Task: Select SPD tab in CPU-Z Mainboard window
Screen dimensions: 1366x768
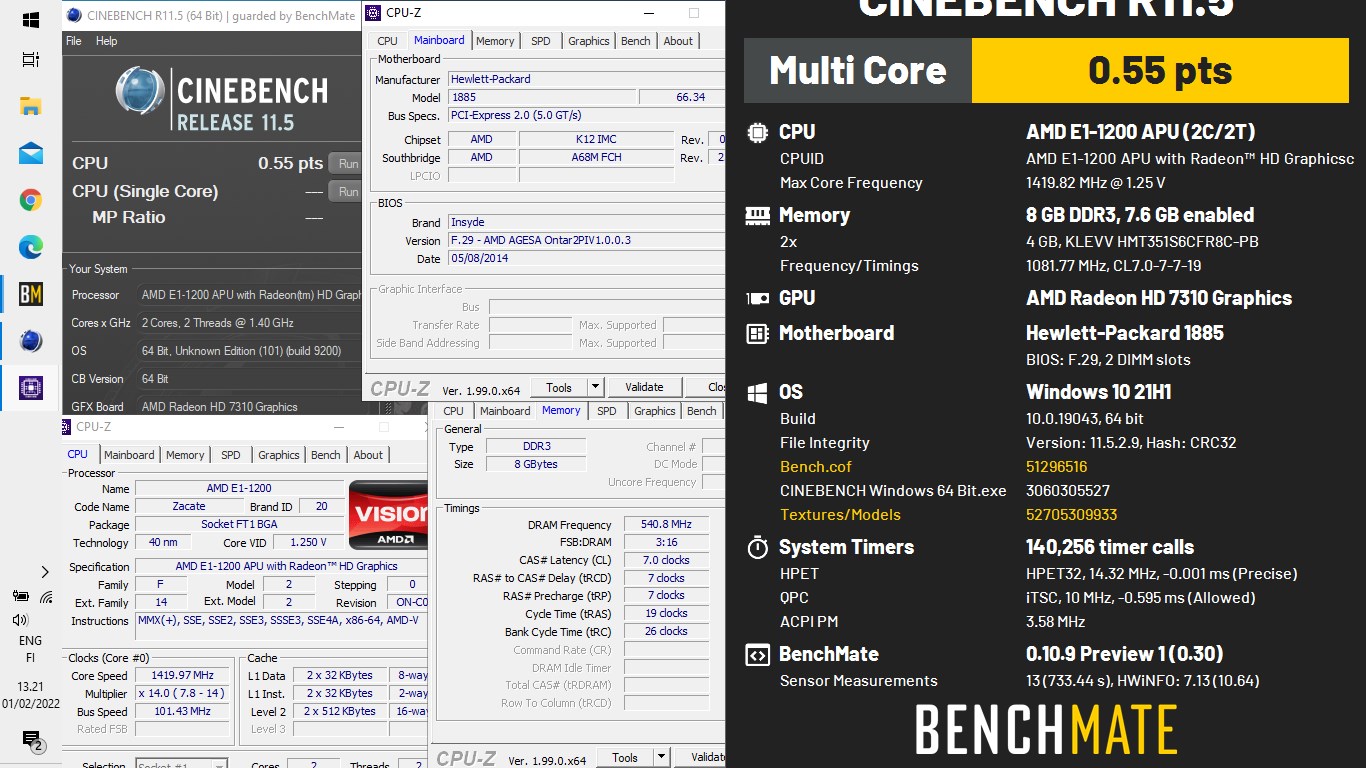Action: tap(541, 41)
